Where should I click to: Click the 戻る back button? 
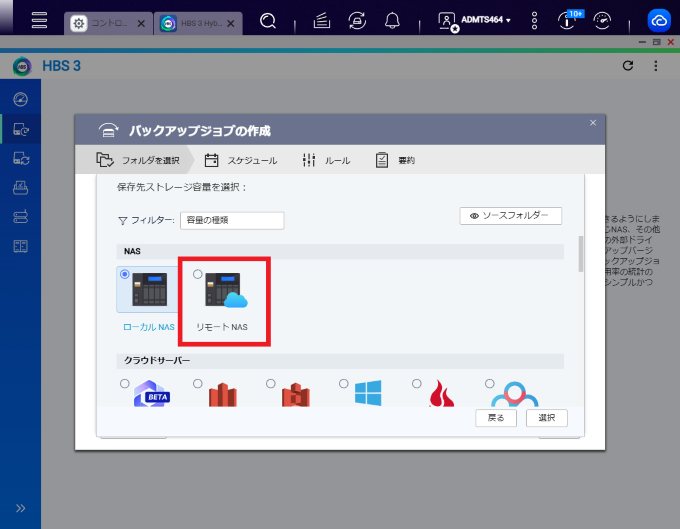coord(496,418)
